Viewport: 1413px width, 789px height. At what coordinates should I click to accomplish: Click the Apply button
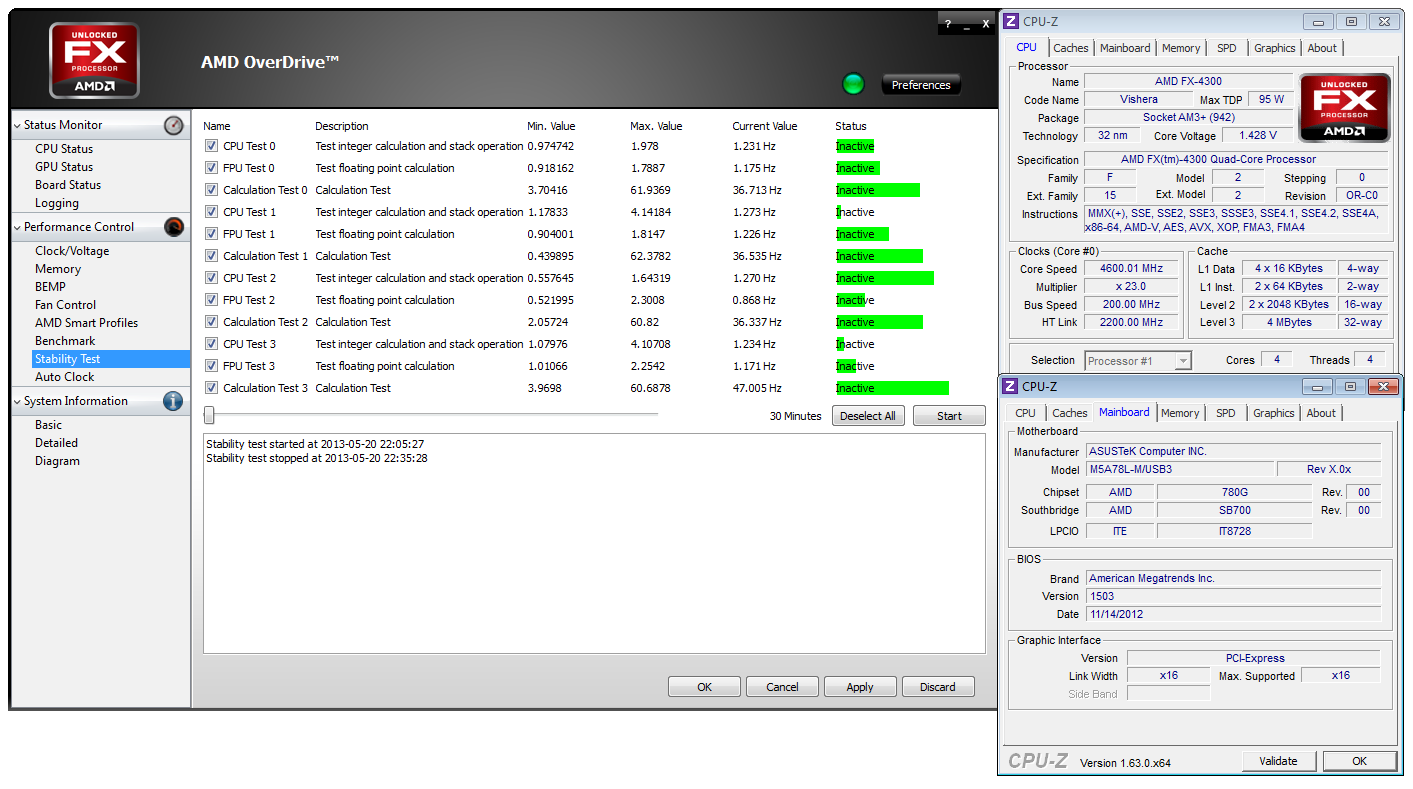(860, 687)
